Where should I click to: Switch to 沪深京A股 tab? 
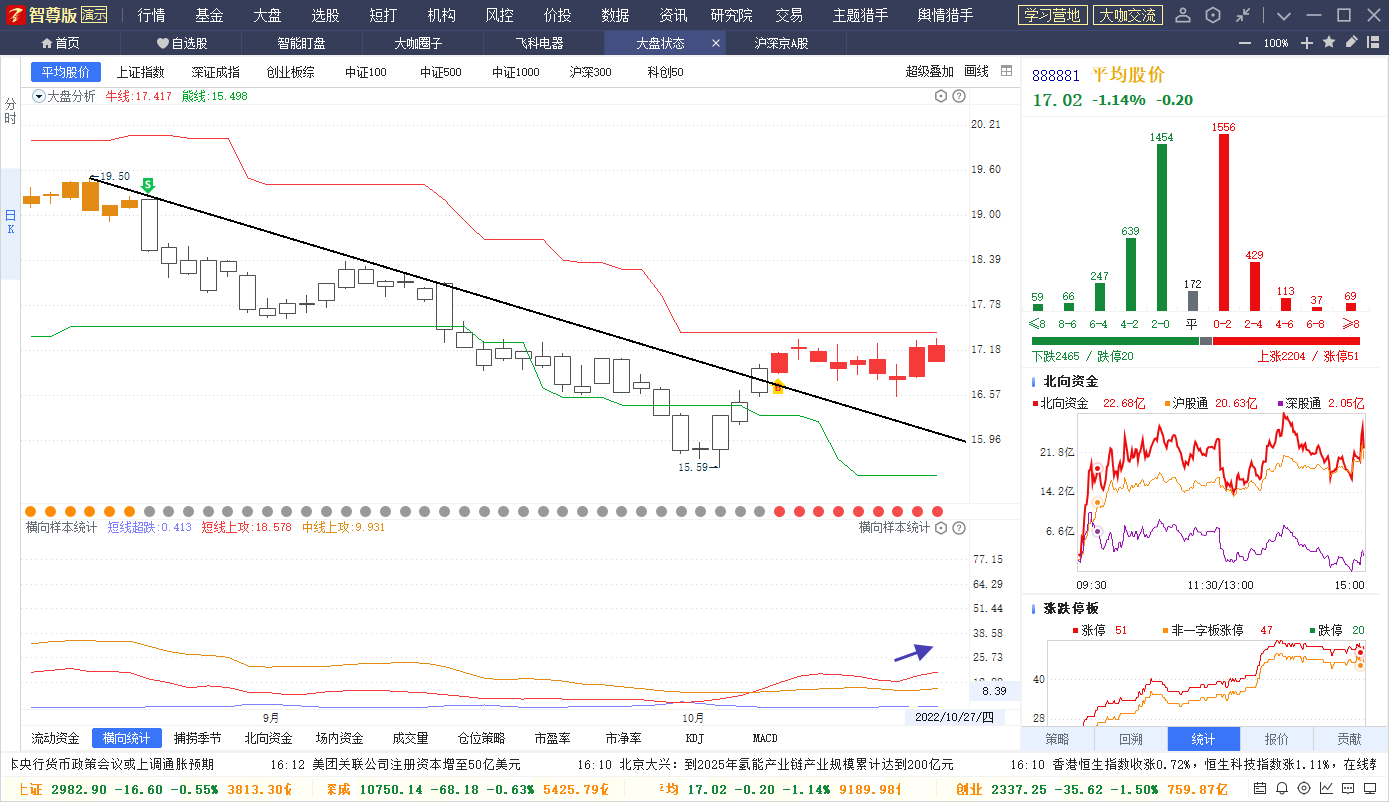tap(781, 43)
